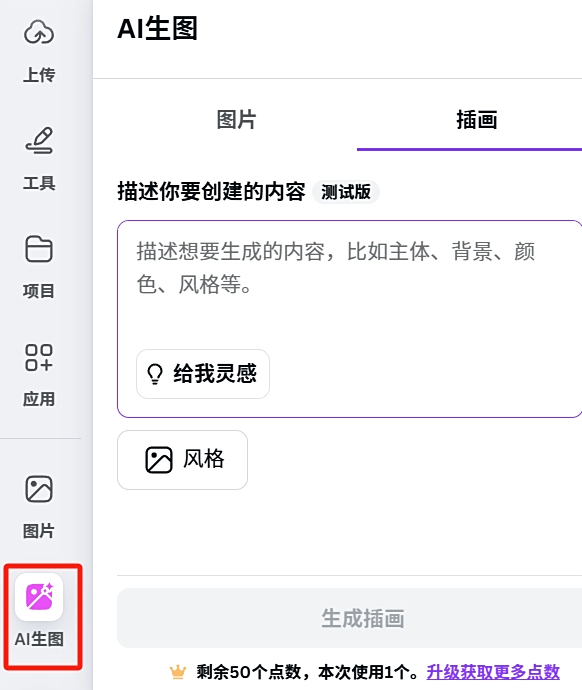Click the 测试版 beta badge
This screenshot has height=690, width=582.
[346, 192]
